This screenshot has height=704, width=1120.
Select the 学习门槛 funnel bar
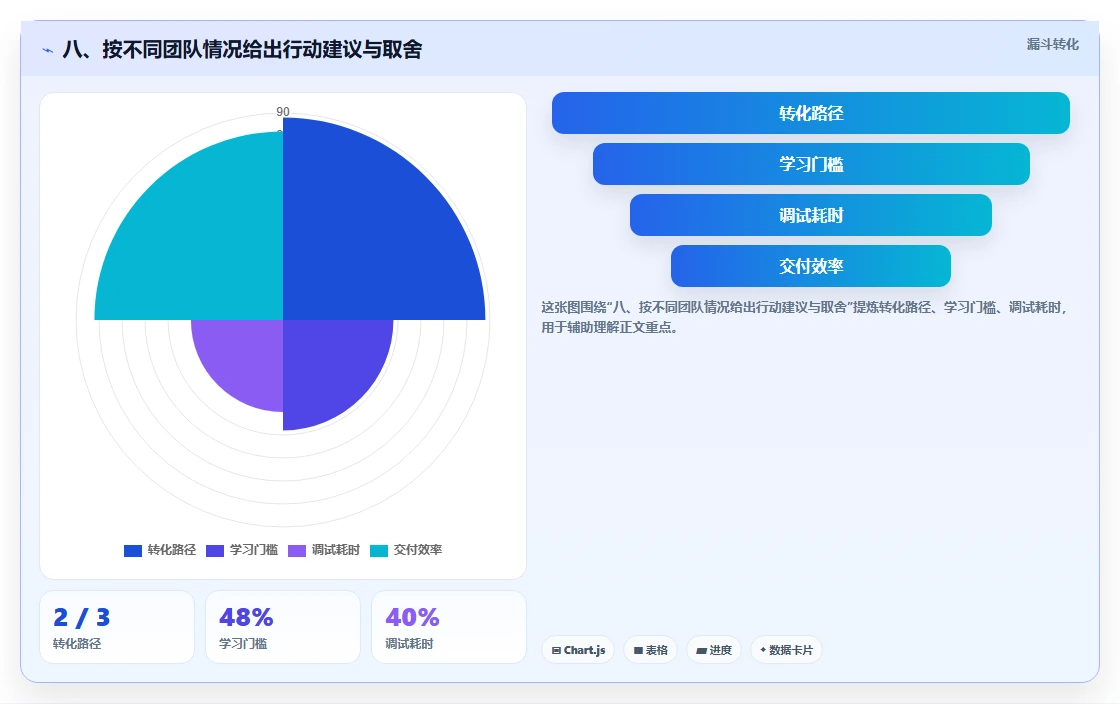pos(811,164)
